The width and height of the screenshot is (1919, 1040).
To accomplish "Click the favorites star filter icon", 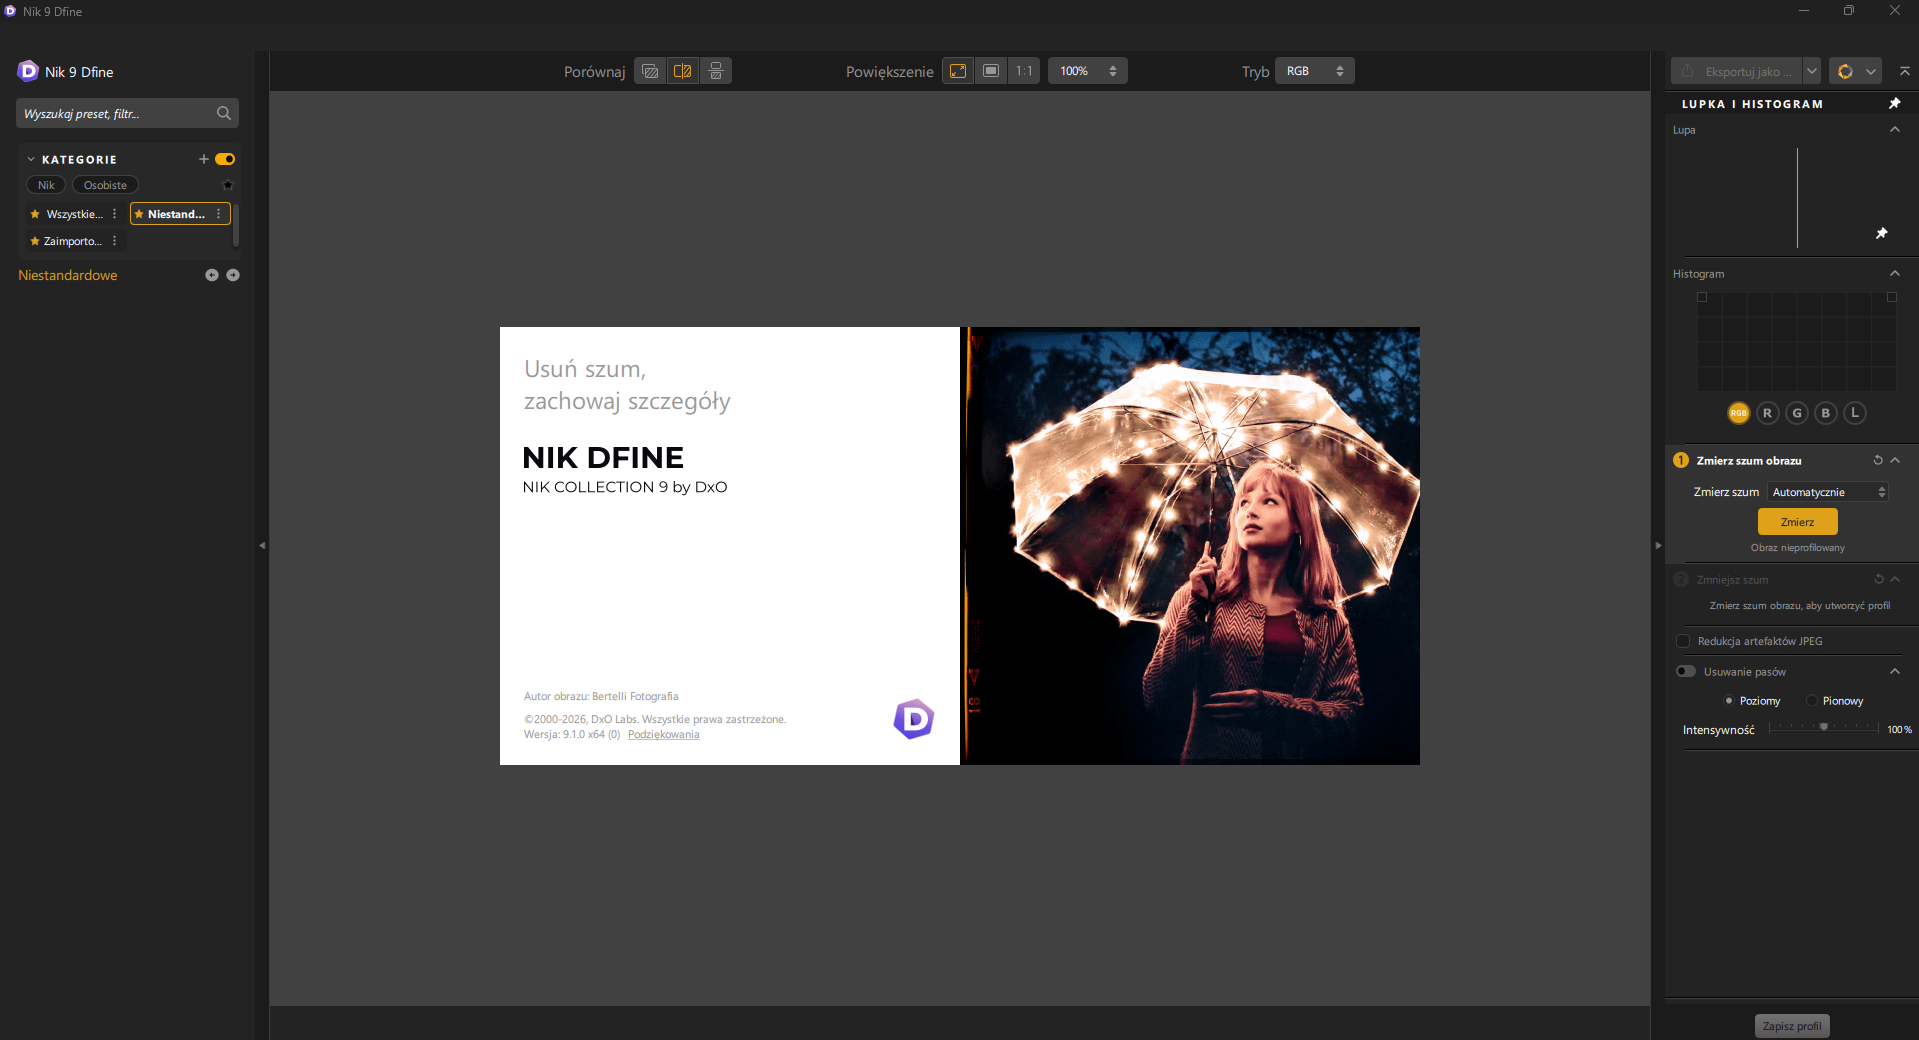I will (228, 185).
